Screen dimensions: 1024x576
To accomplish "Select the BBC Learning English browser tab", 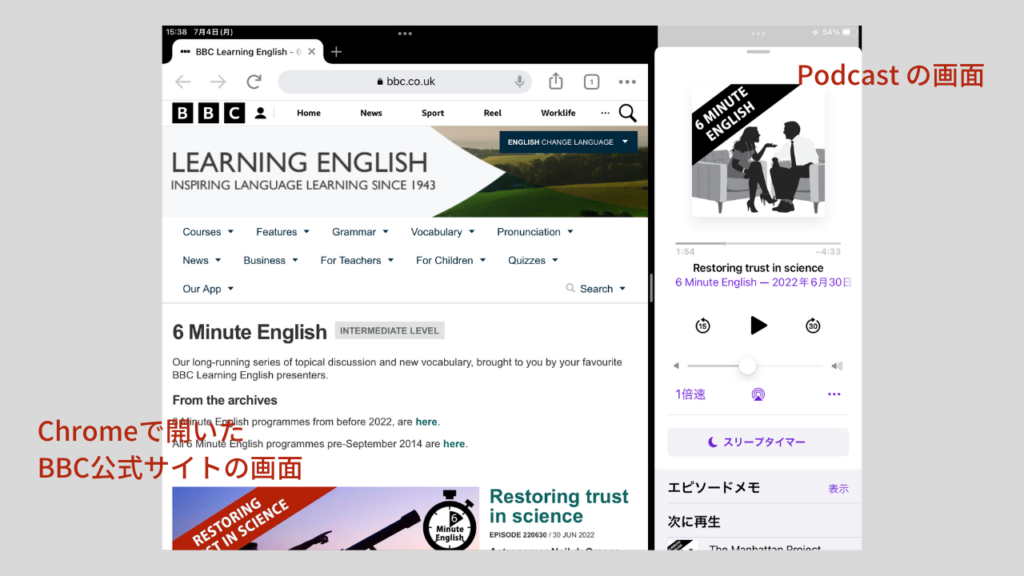I will (x=248, y=52).
